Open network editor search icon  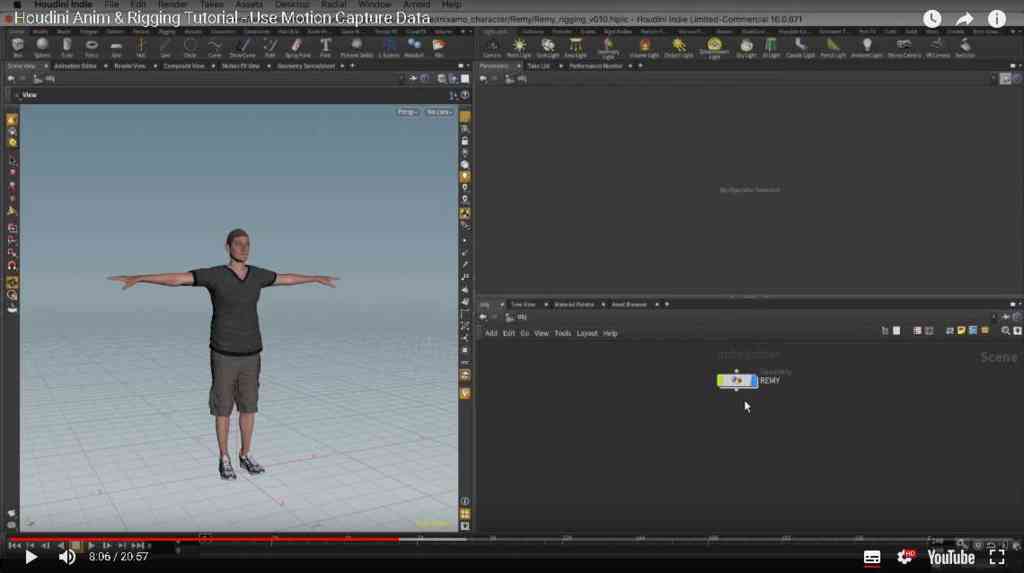[x=1005, y=331]
